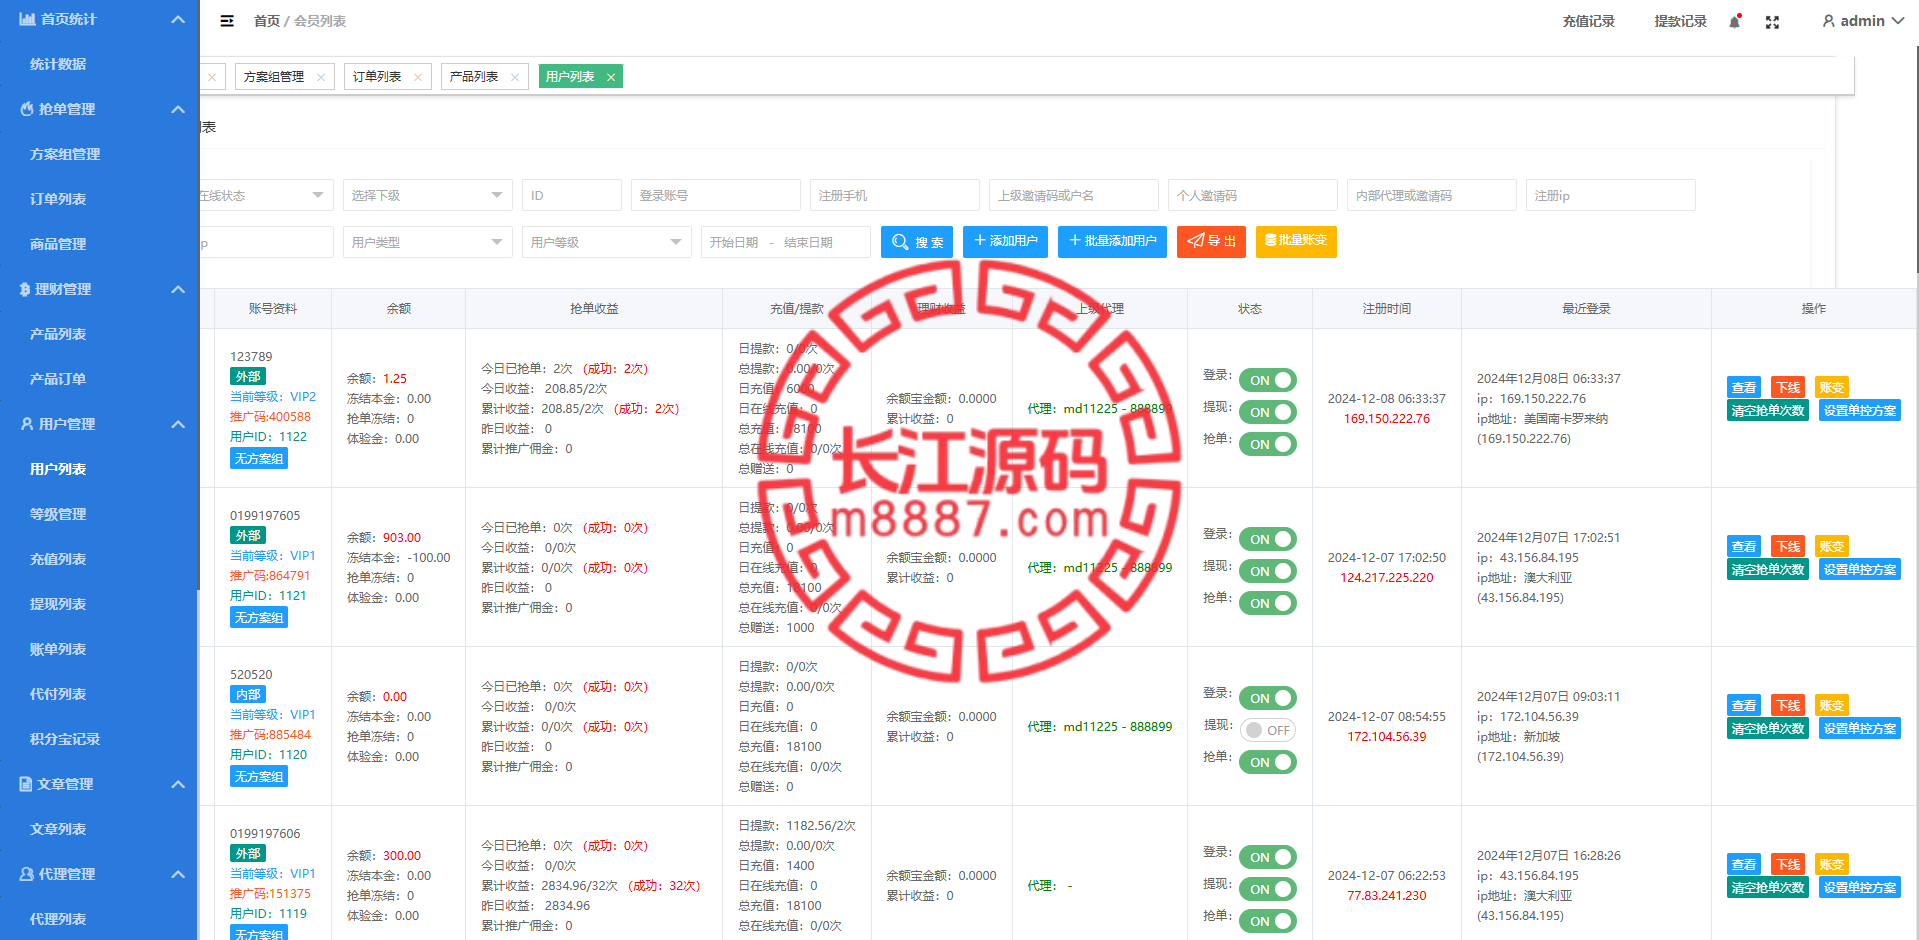Viewport: 1919px width, 940px height.
Task: Open 代付列表 in the sidebar
Action: (58, 694)
